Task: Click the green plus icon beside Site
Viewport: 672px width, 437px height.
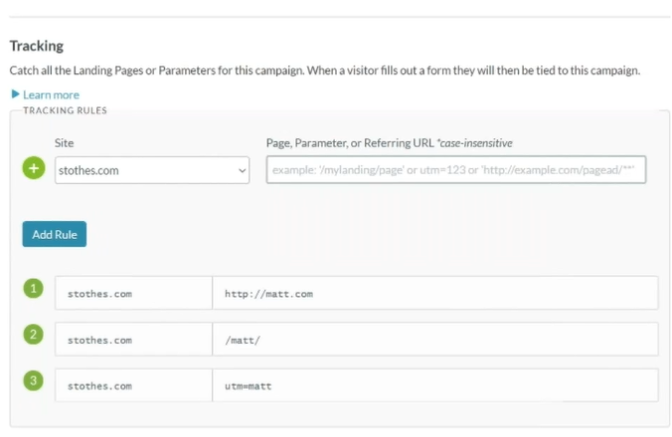Action: (x=35, y=169)
